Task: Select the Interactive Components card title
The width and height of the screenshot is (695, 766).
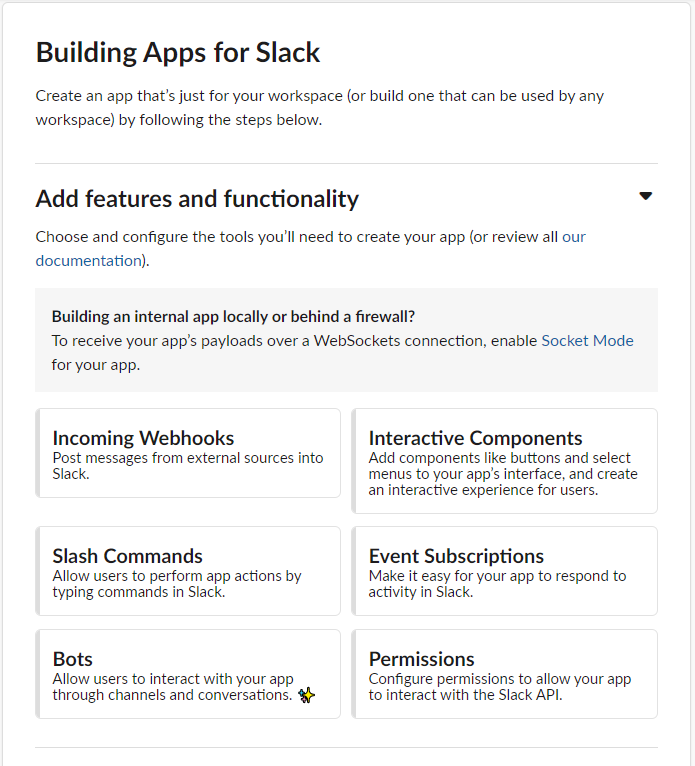Action: (x=475, y=438)
